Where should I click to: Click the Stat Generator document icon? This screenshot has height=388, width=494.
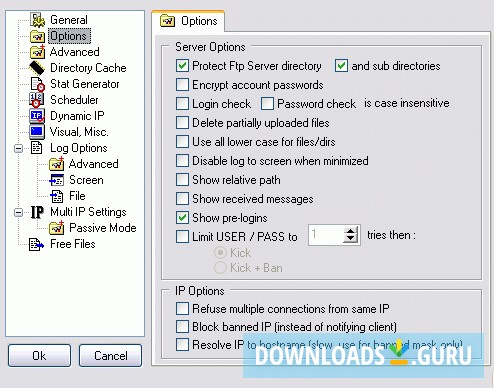tap(37, 84)
